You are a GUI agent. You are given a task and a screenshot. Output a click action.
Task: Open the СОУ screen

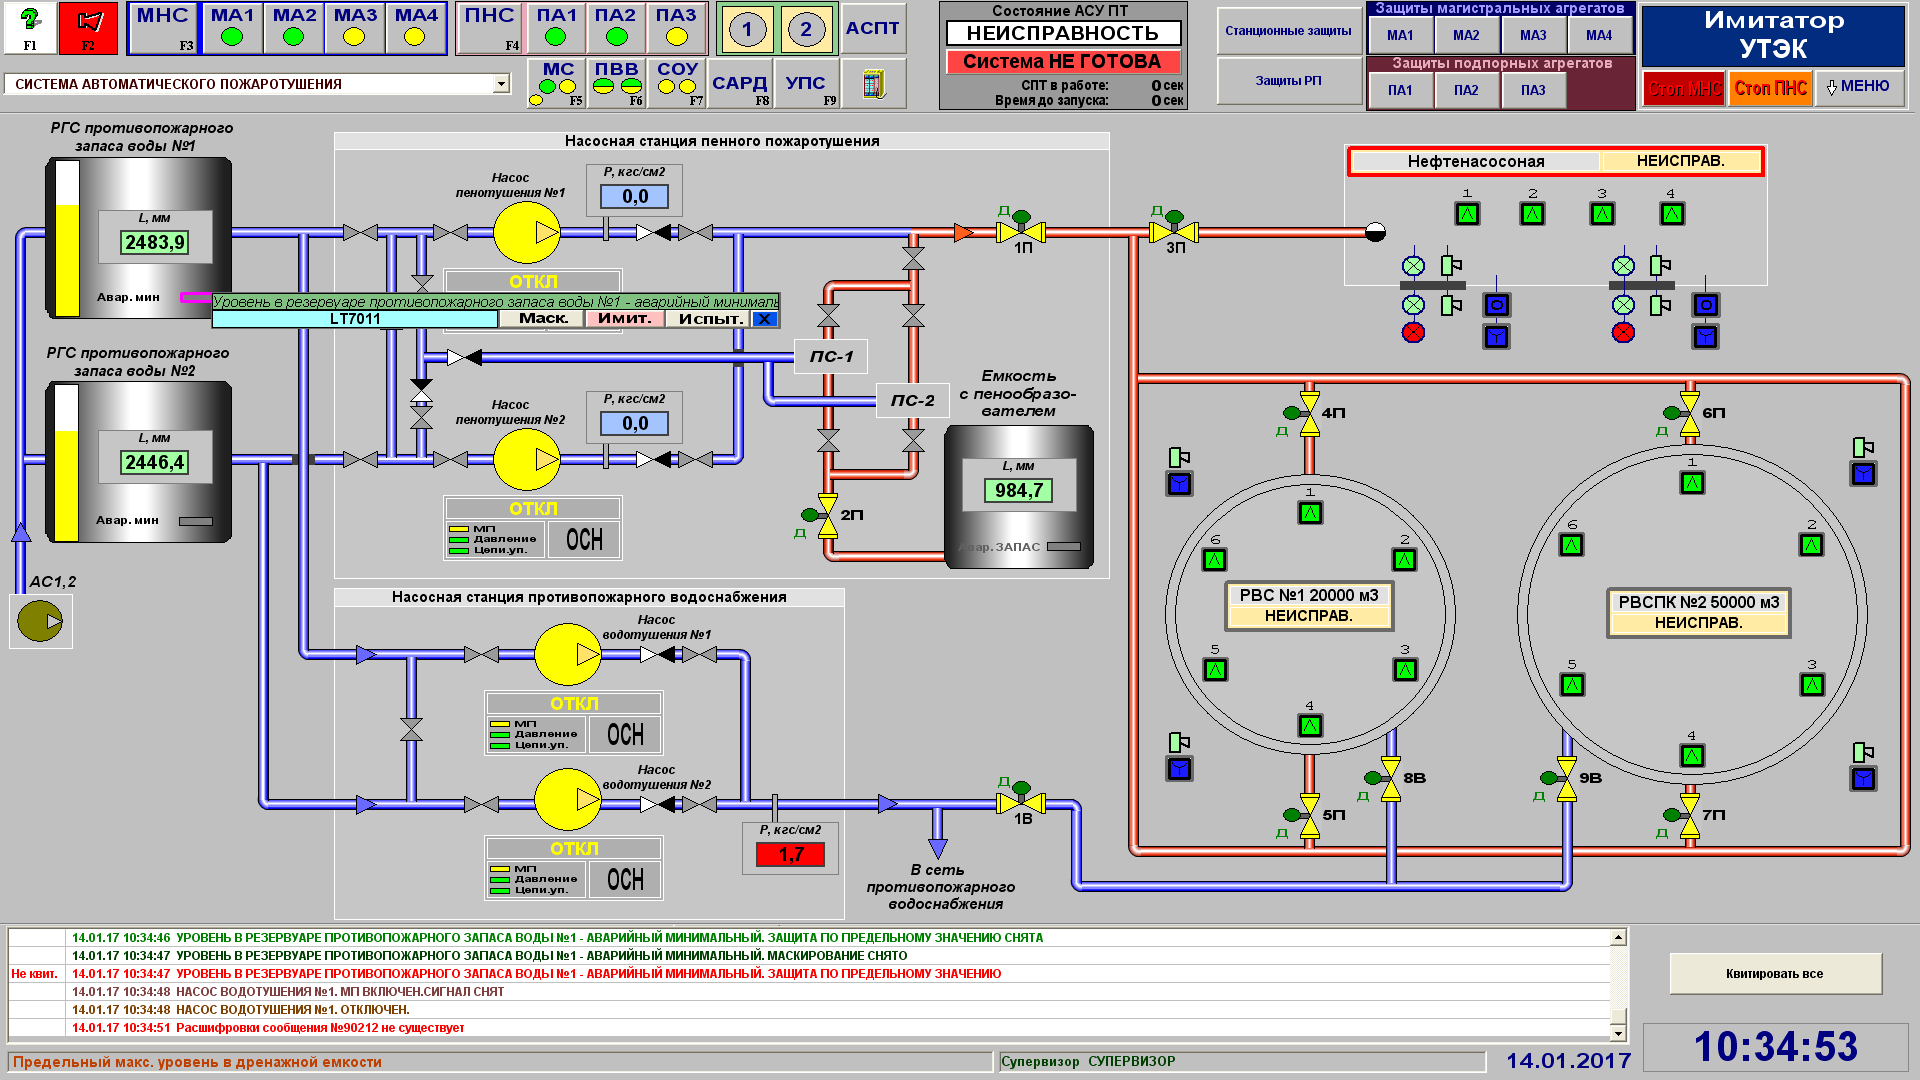(677, 84)
